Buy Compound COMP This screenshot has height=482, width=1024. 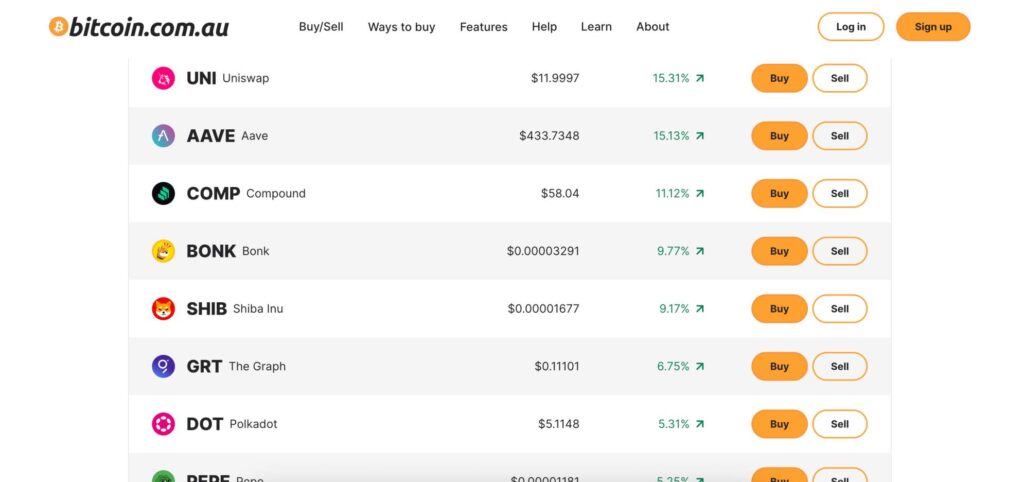click(779, 193)
